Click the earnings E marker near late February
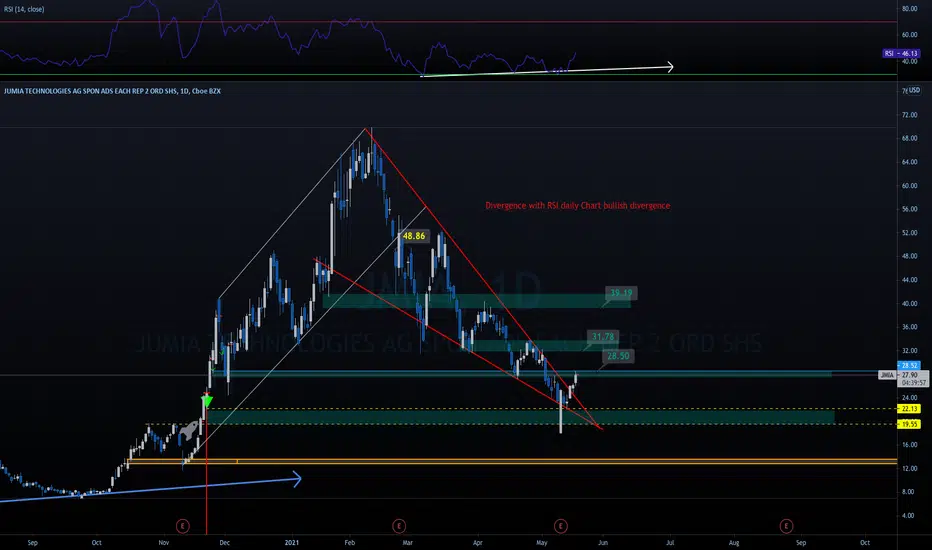 pos(399,526)
